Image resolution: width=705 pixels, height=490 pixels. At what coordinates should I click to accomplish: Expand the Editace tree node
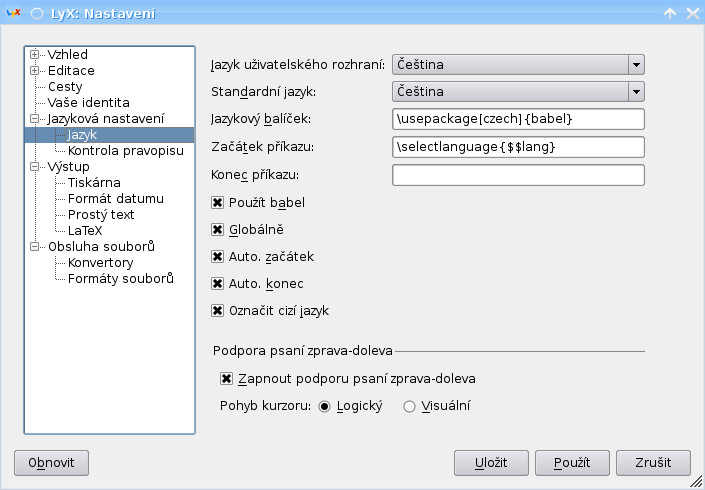pyautogui.click(x=35, y=71)
